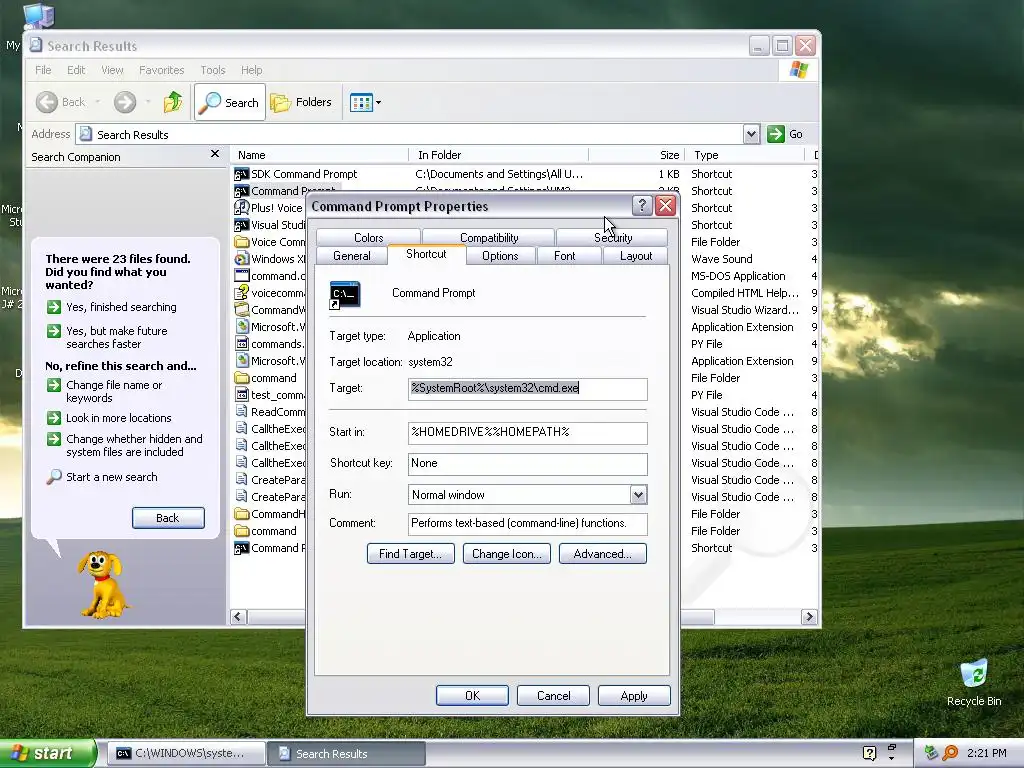Switch to the Layout tab
The height and width of the screenshot is (768, 1024).
tap(635, 256)
